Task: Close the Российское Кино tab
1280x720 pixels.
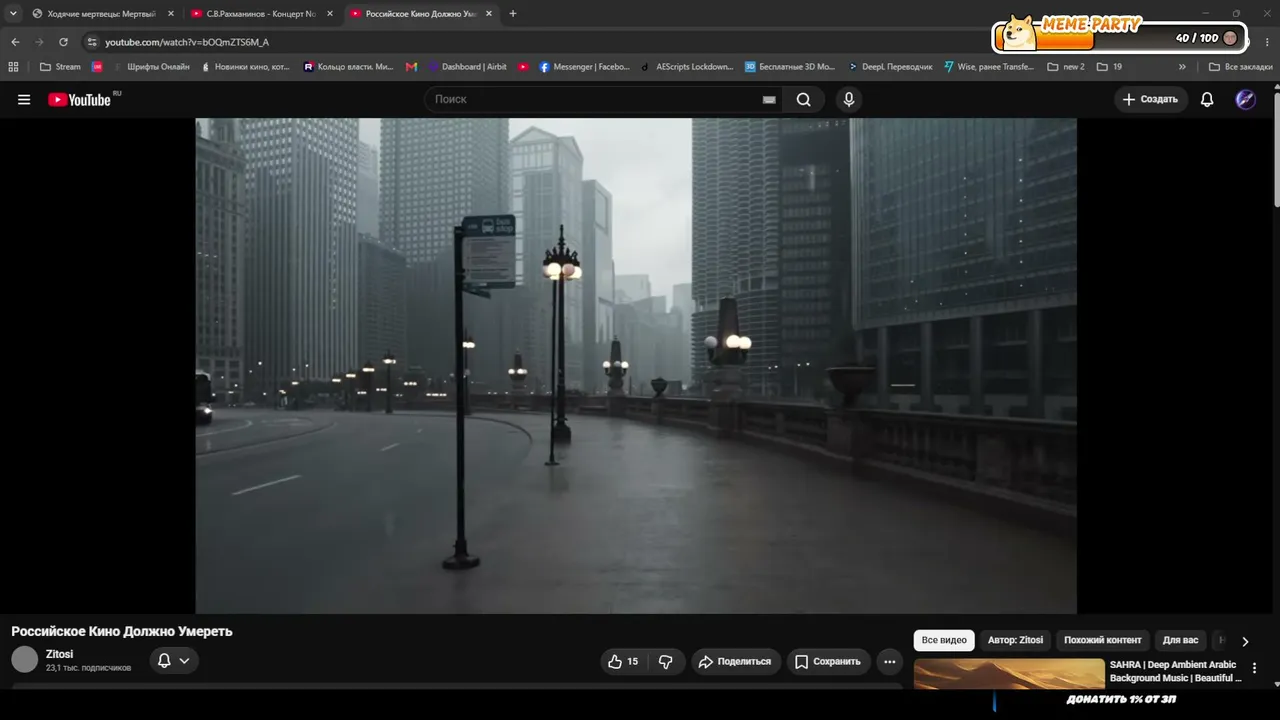Action: (488, 14)
